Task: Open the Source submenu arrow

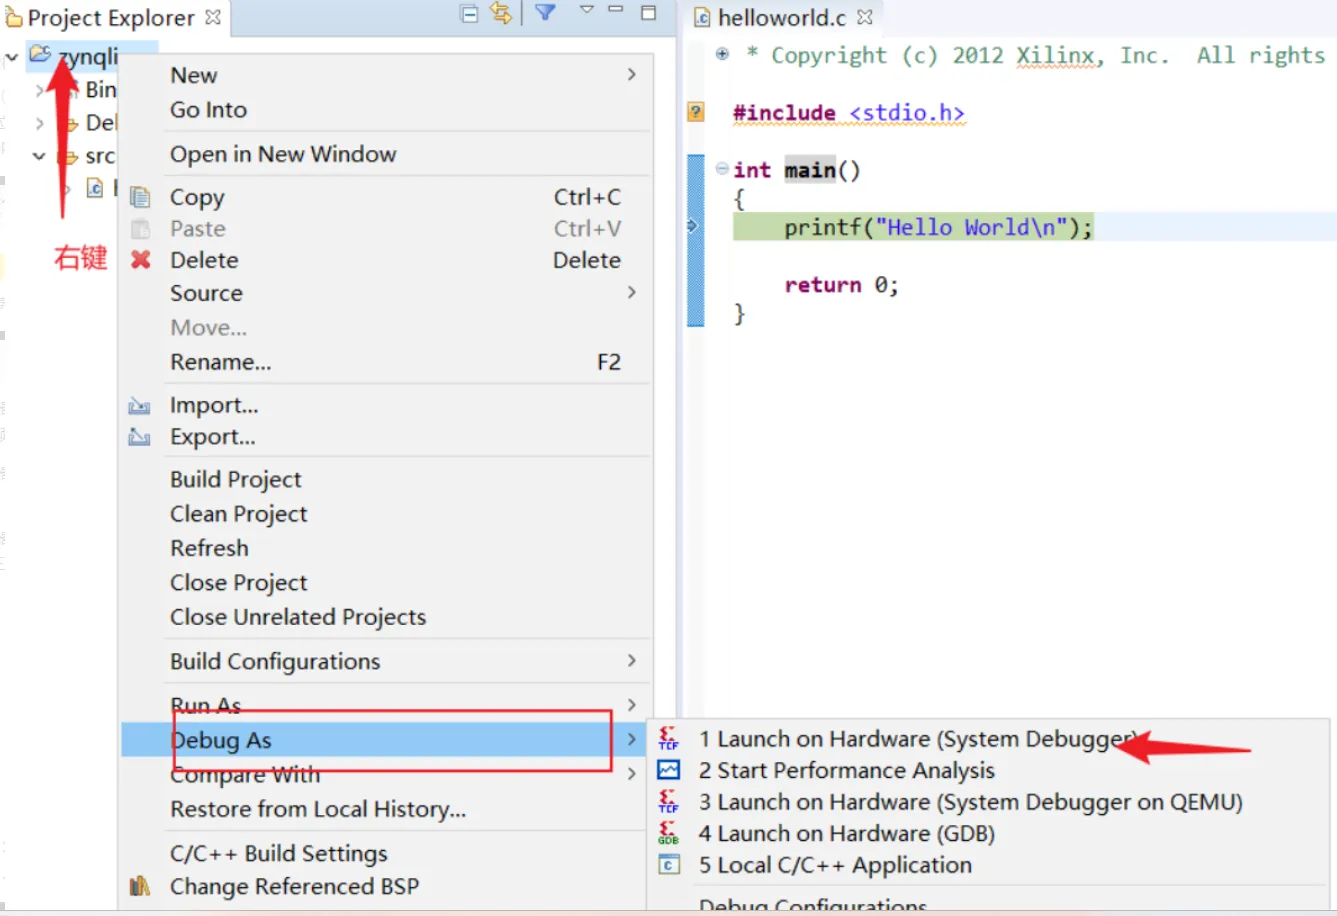Action: [631, 292]
